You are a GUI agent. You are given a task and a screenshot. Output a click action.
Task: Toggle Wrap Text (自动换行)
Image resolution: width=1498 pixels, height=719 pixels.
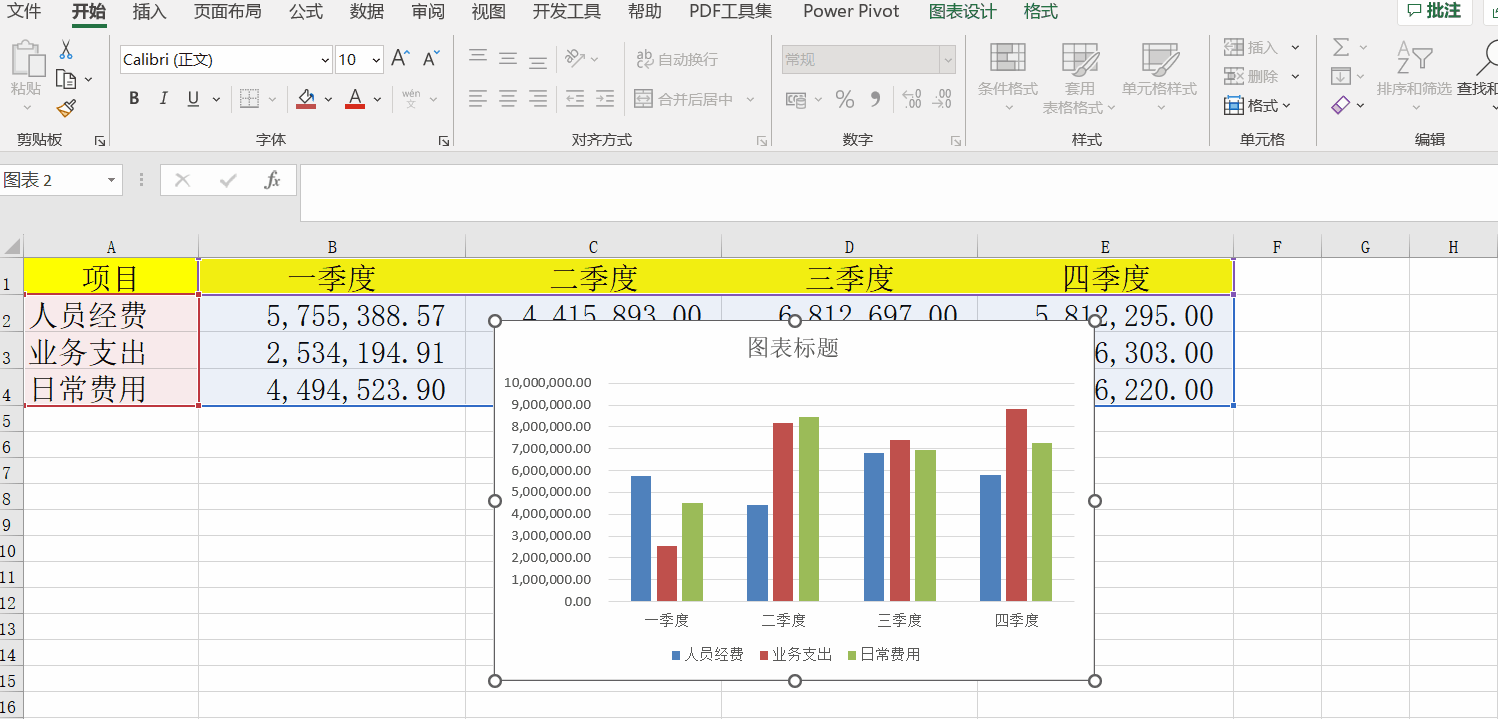pyautogui.click(x=677, y=59)
